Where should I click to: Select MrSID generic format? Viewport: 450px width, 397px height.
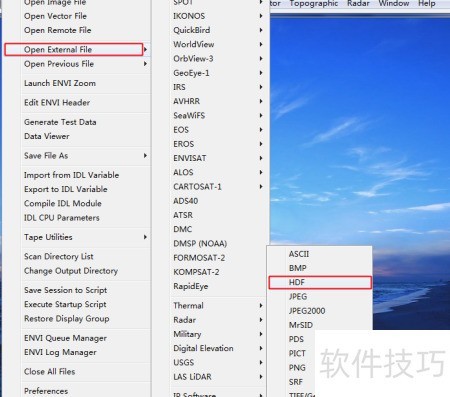tap(301, 325)
